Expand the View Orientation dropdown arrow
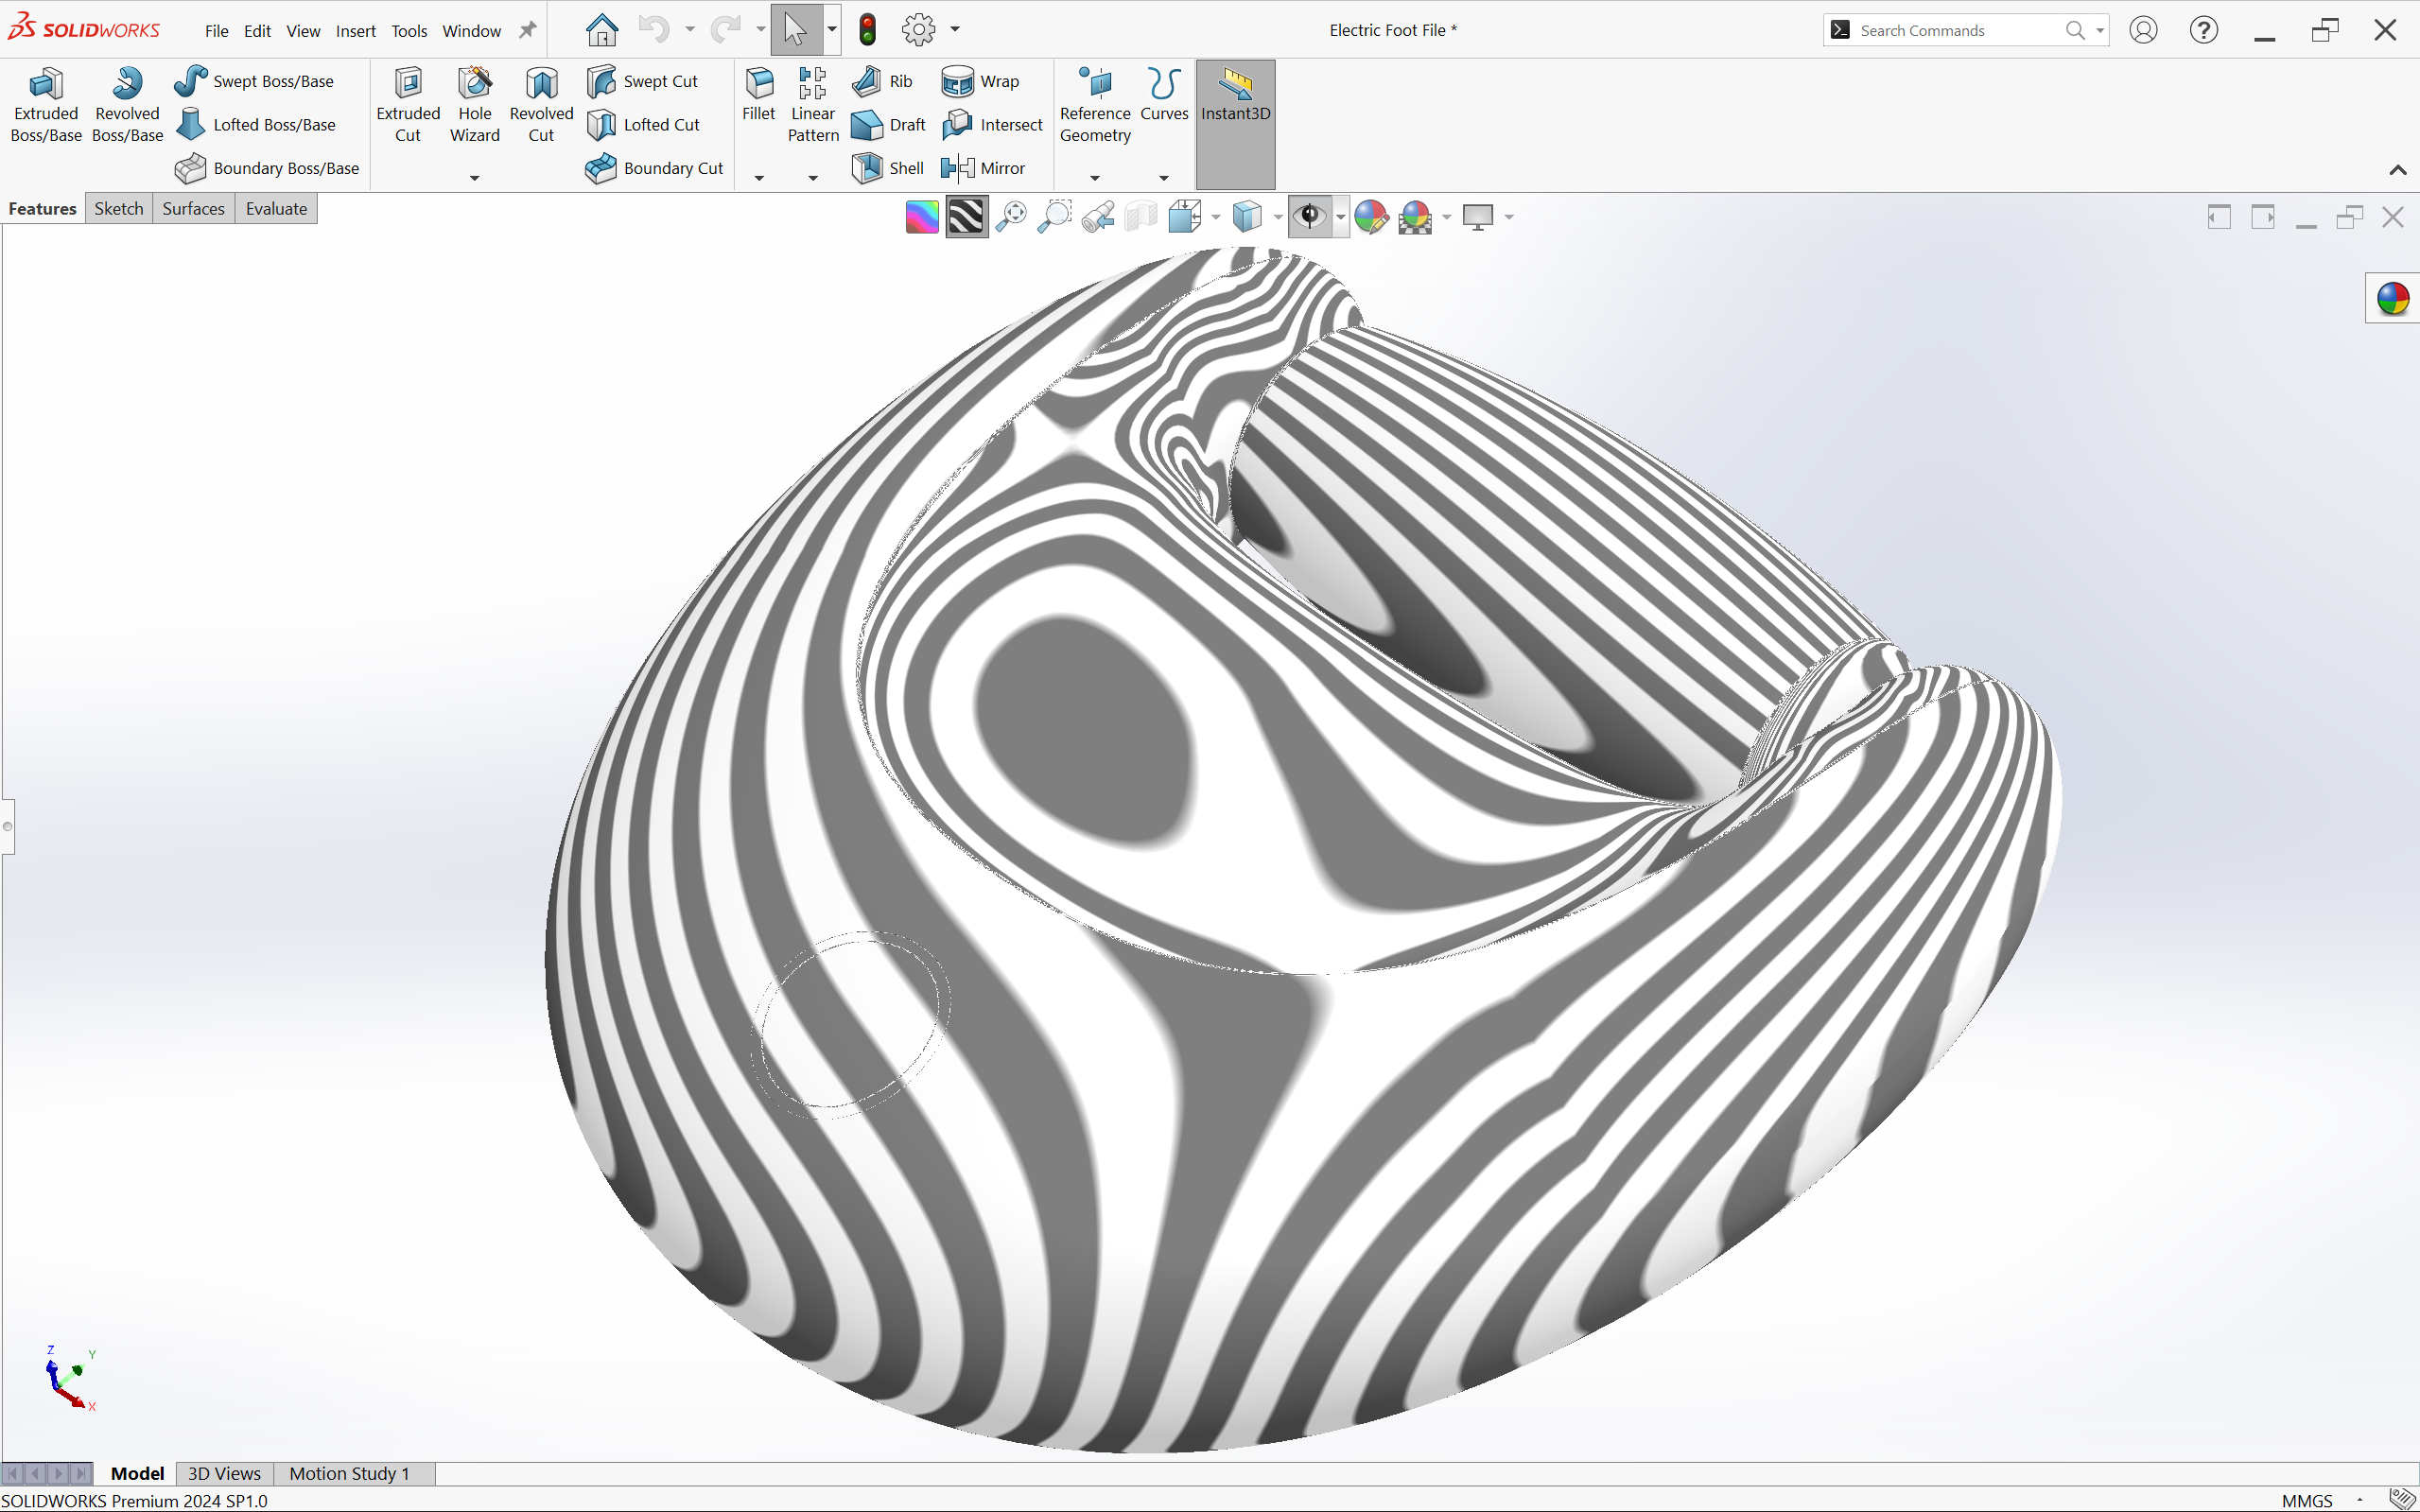 (x=1216, y=217)
